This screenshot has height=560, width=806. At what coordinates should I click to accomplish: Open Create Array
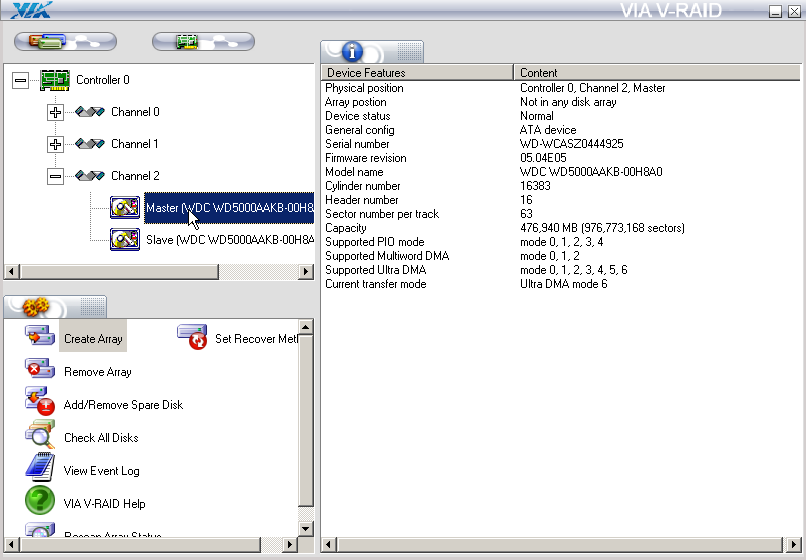(x=93, y=339)
